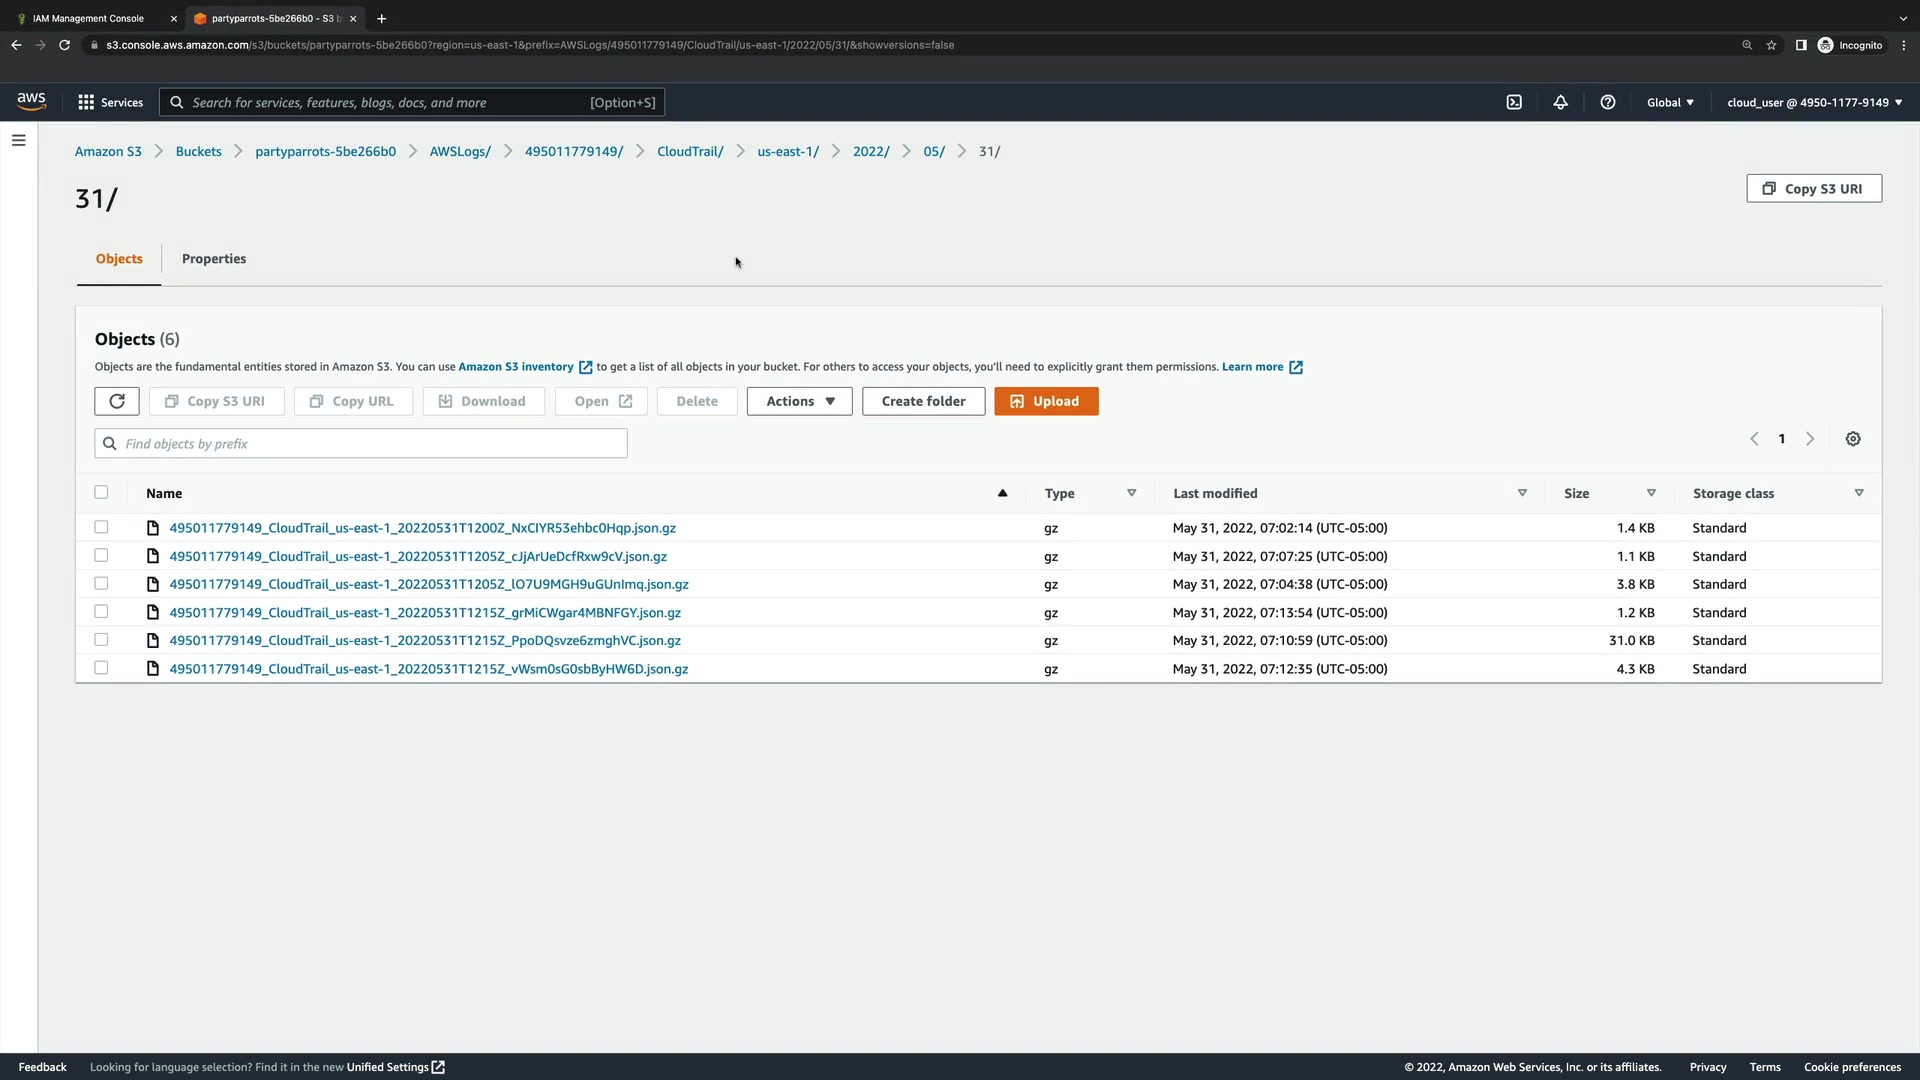Open the Actions dropdown menu

coord(799,401)
